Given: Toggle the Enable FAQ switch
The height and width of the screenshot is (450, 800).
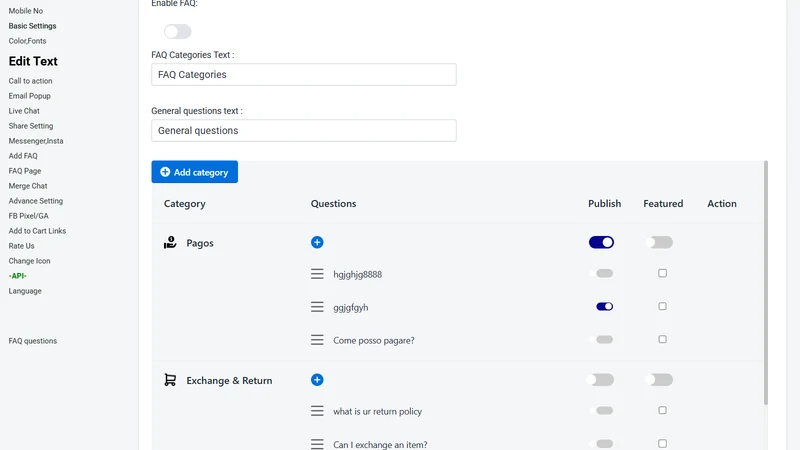Looking at the screenshot, I should pos(178,32).
